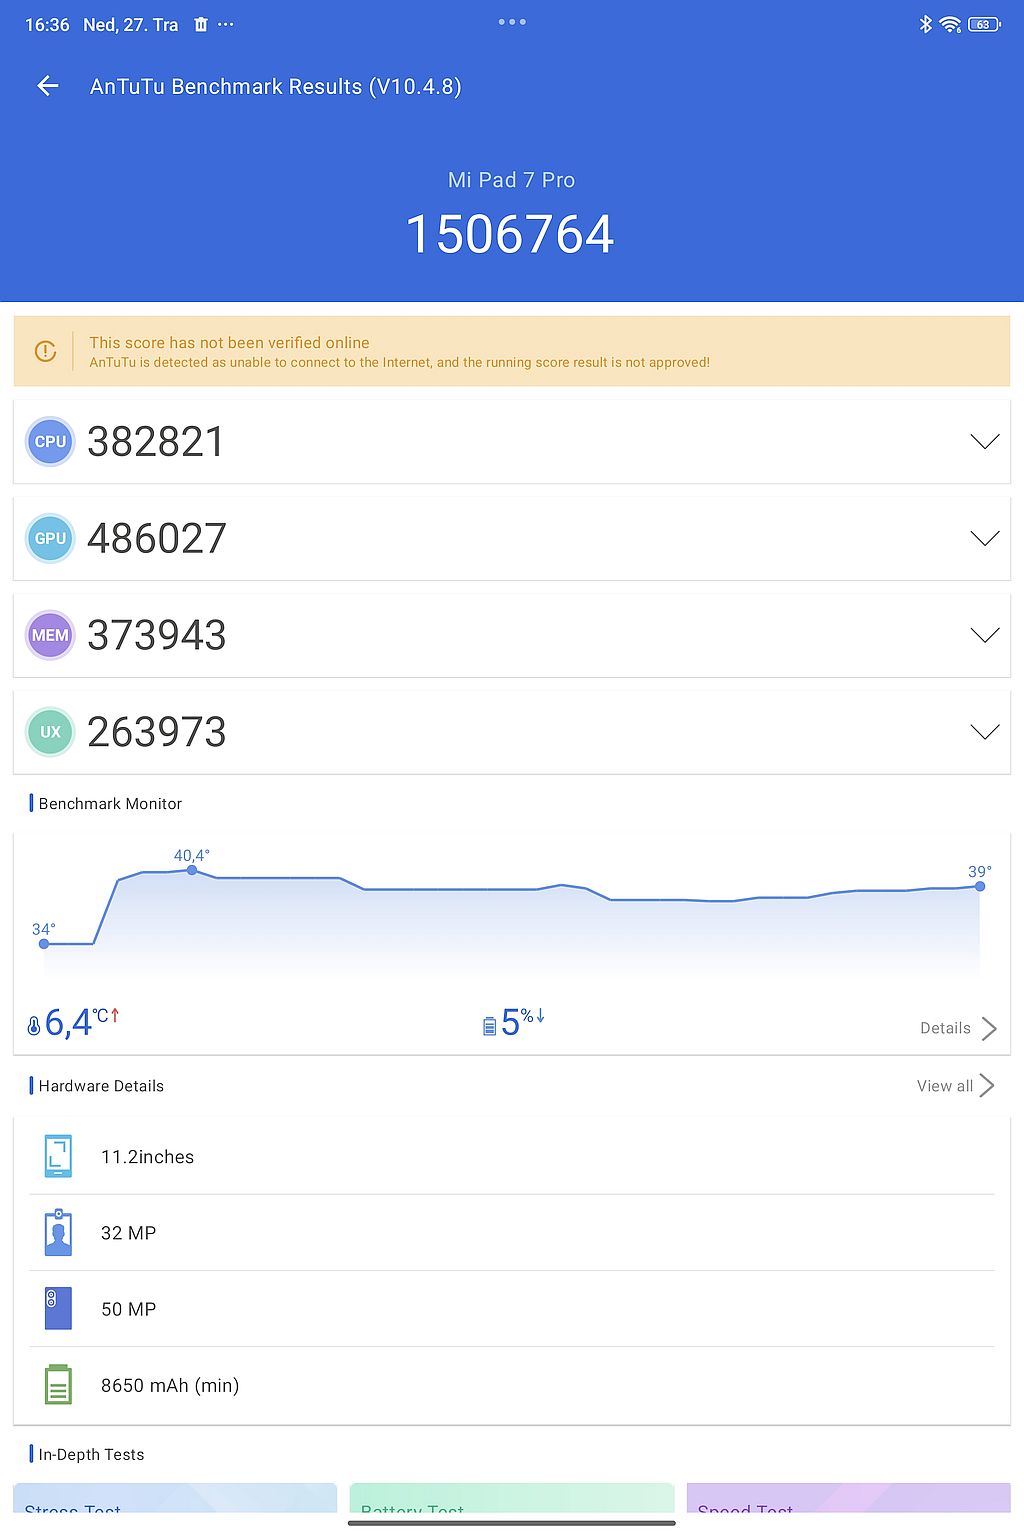Tap the rear camera icon beside 50 MP
The height and width of the screenshot is (1534, 1024).
tap(58, 1308)
